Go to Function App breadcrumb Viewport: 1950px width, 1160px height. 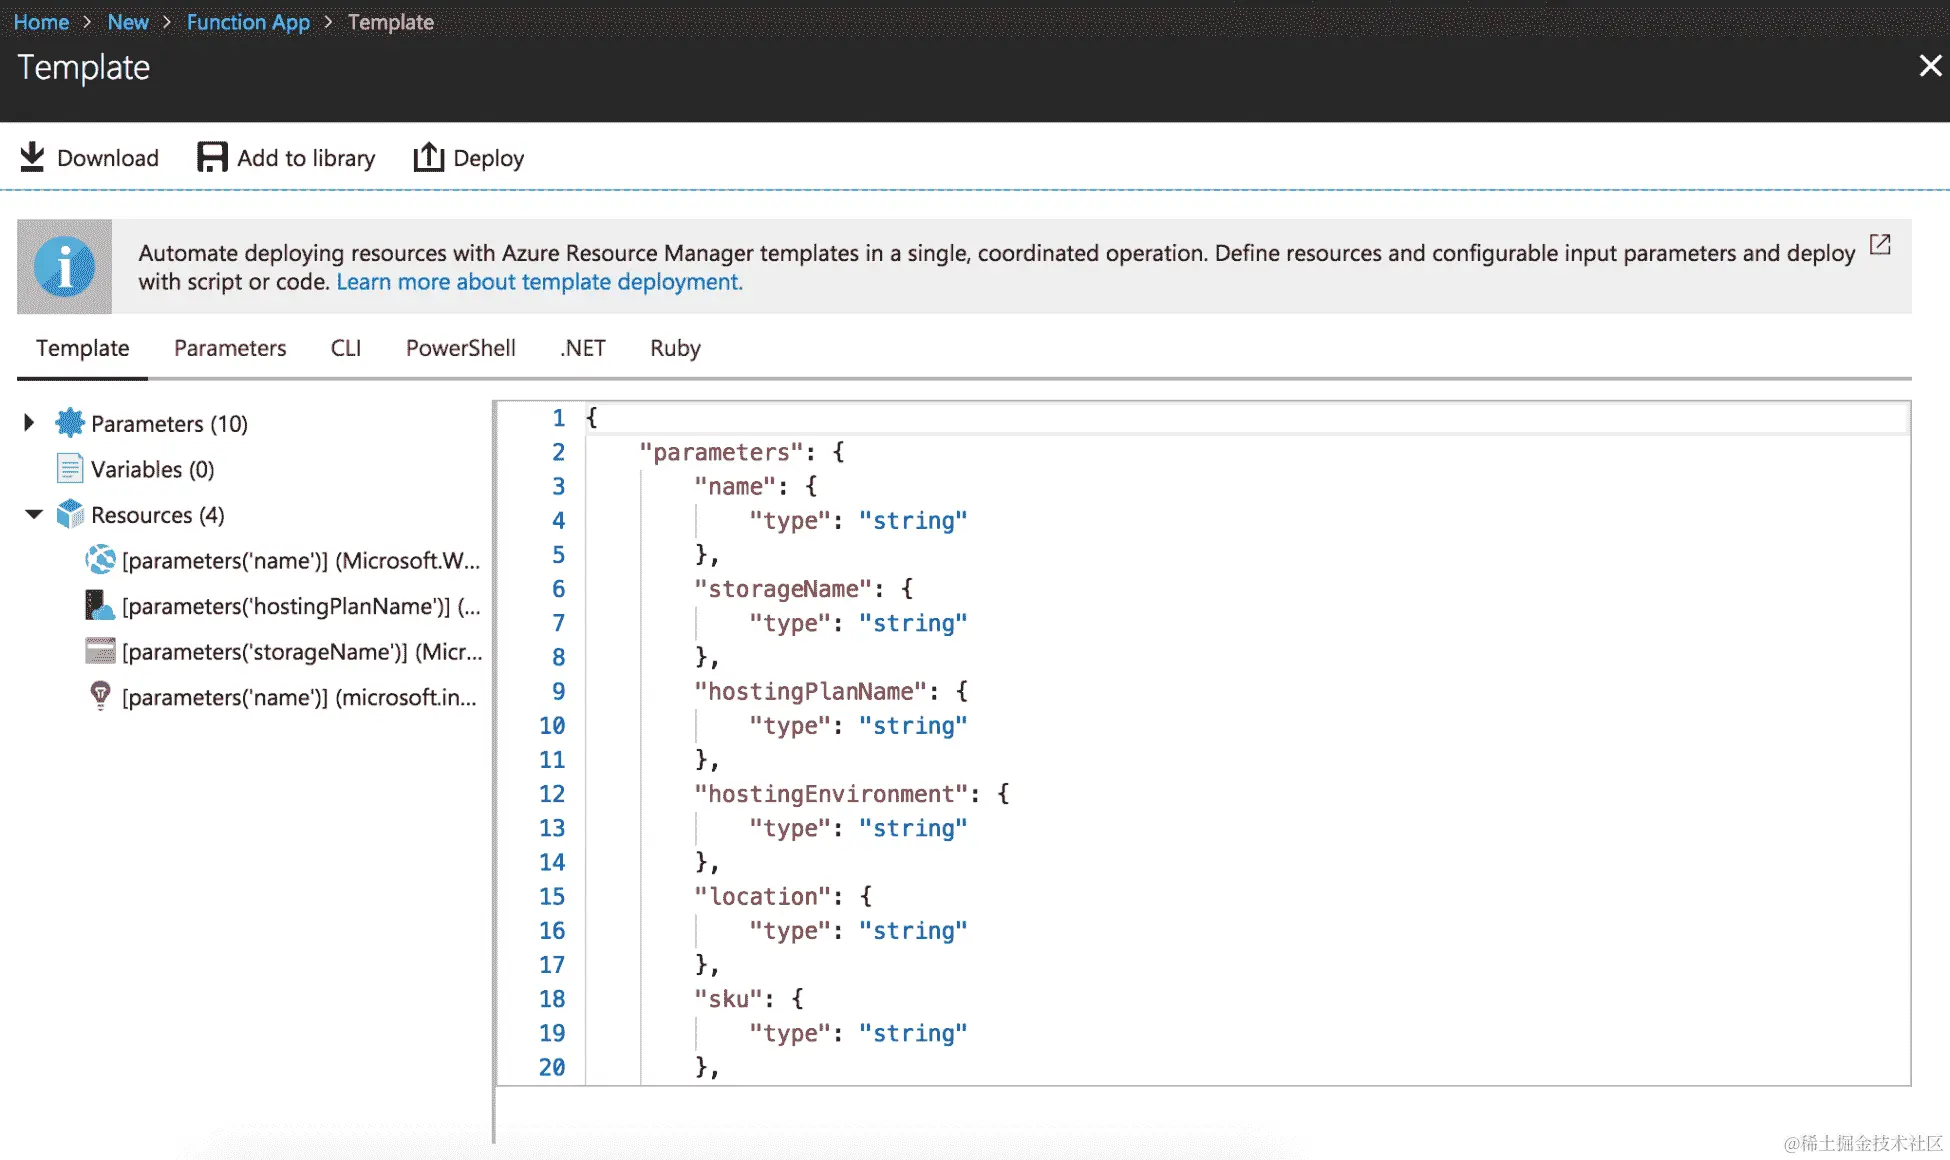point(248,22)
